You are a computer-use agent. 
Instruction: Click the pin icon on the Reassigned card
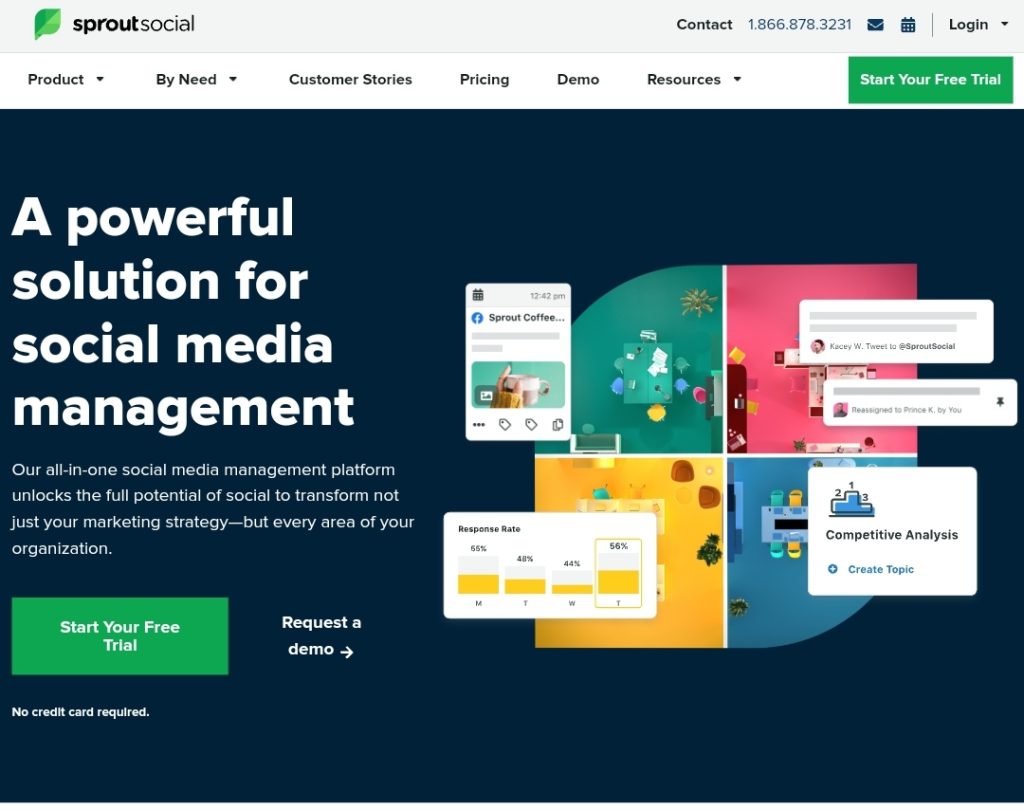pos(1000,402)
